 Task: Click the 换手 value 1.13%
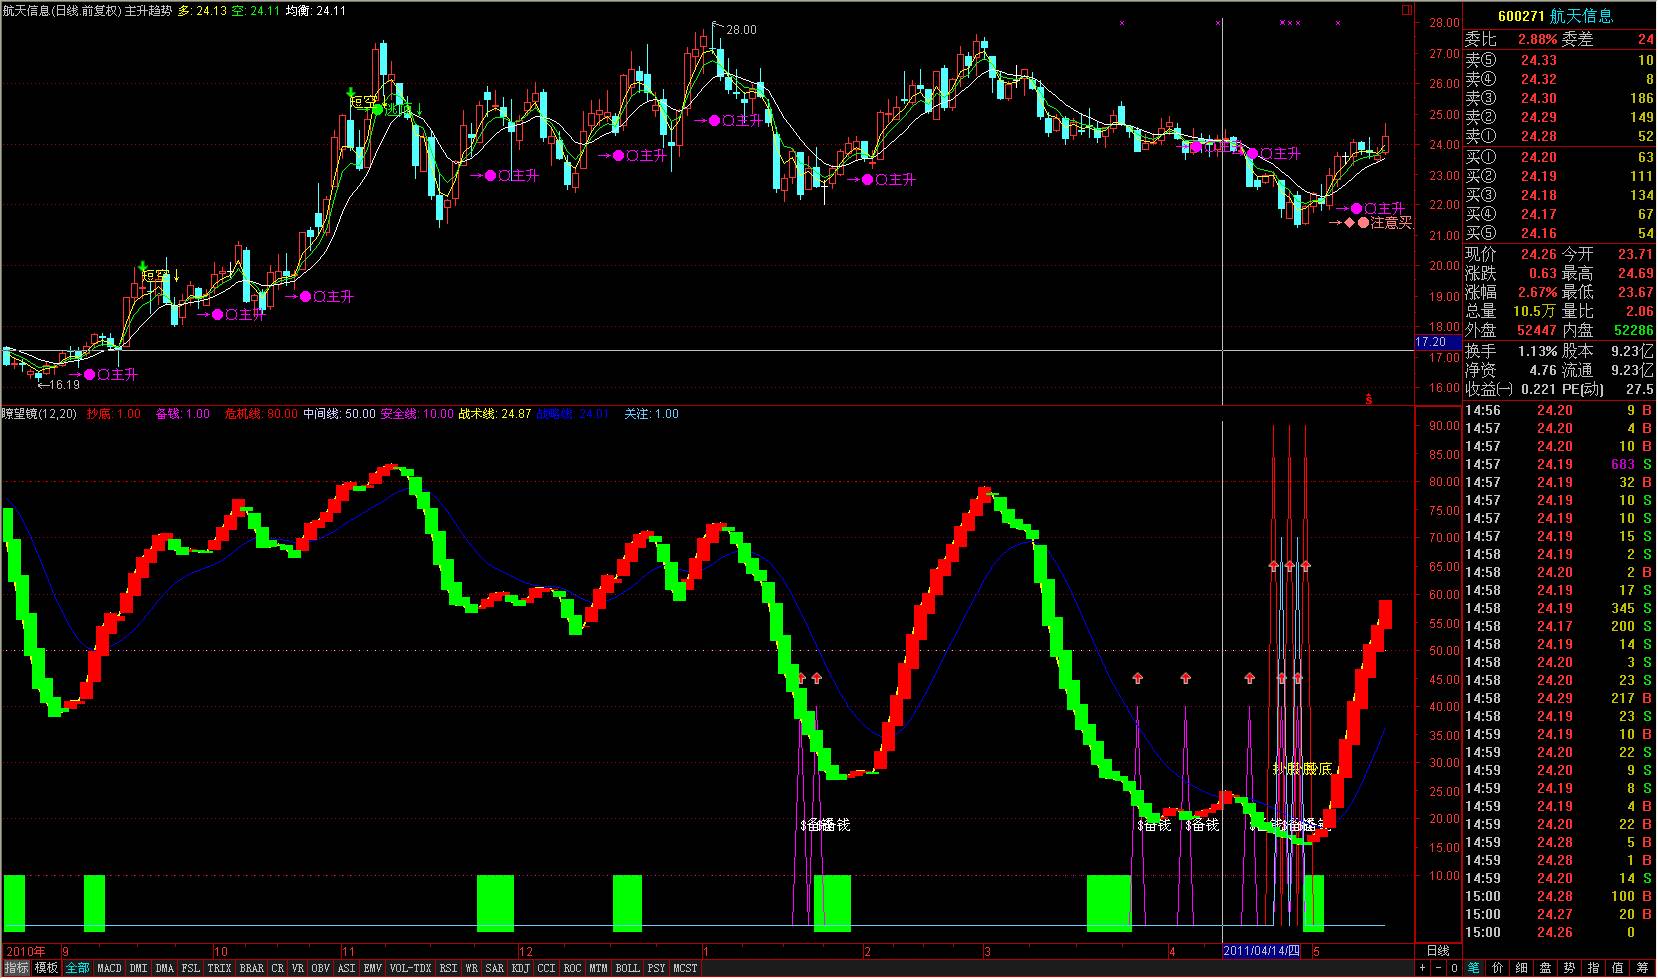(1538, 352)
